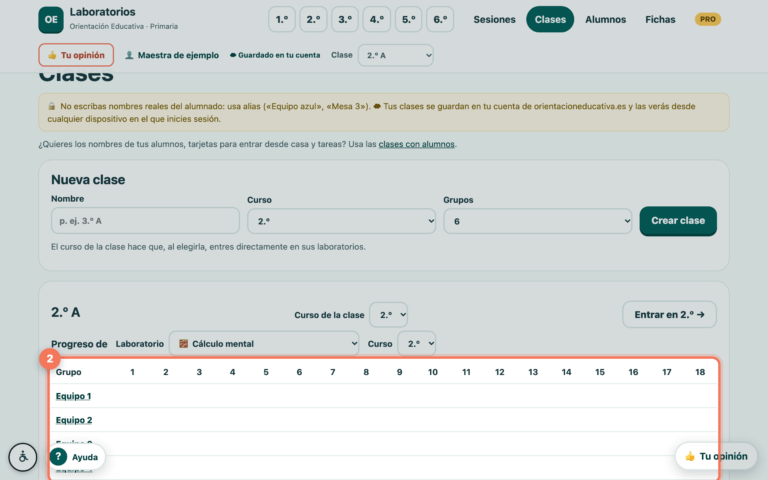The image size is (768, 480).
Task: Click the top Tu opinión button
Action: point(76,55)
